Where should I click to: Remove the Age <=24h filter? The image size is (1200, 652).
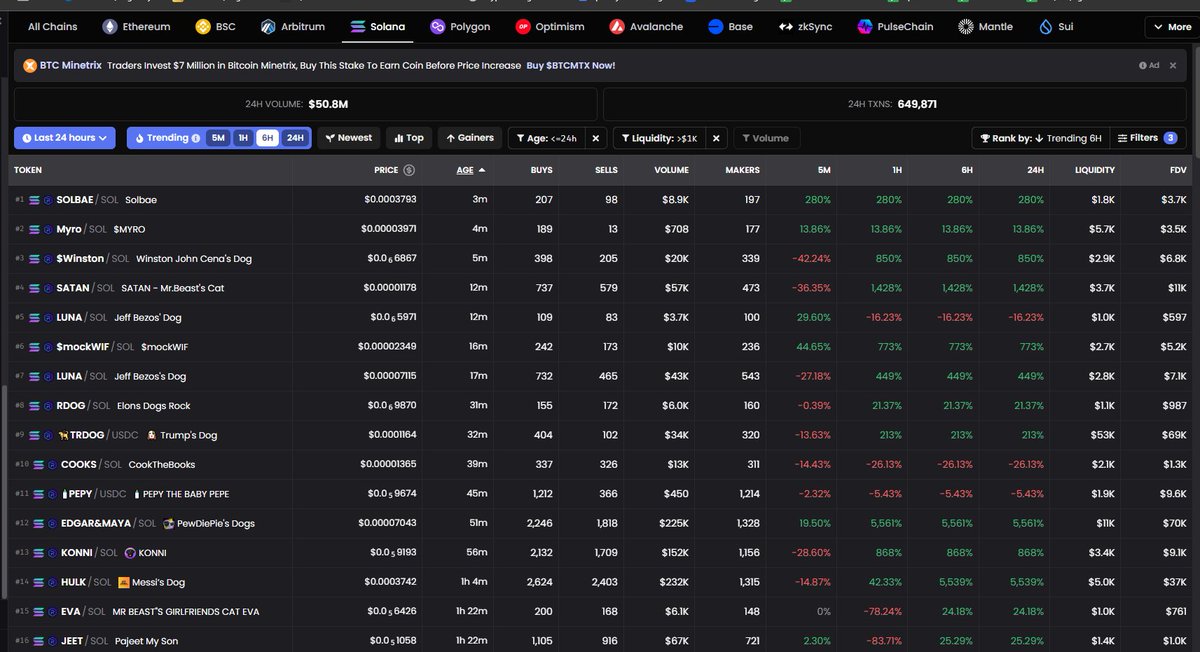point(595,138)
